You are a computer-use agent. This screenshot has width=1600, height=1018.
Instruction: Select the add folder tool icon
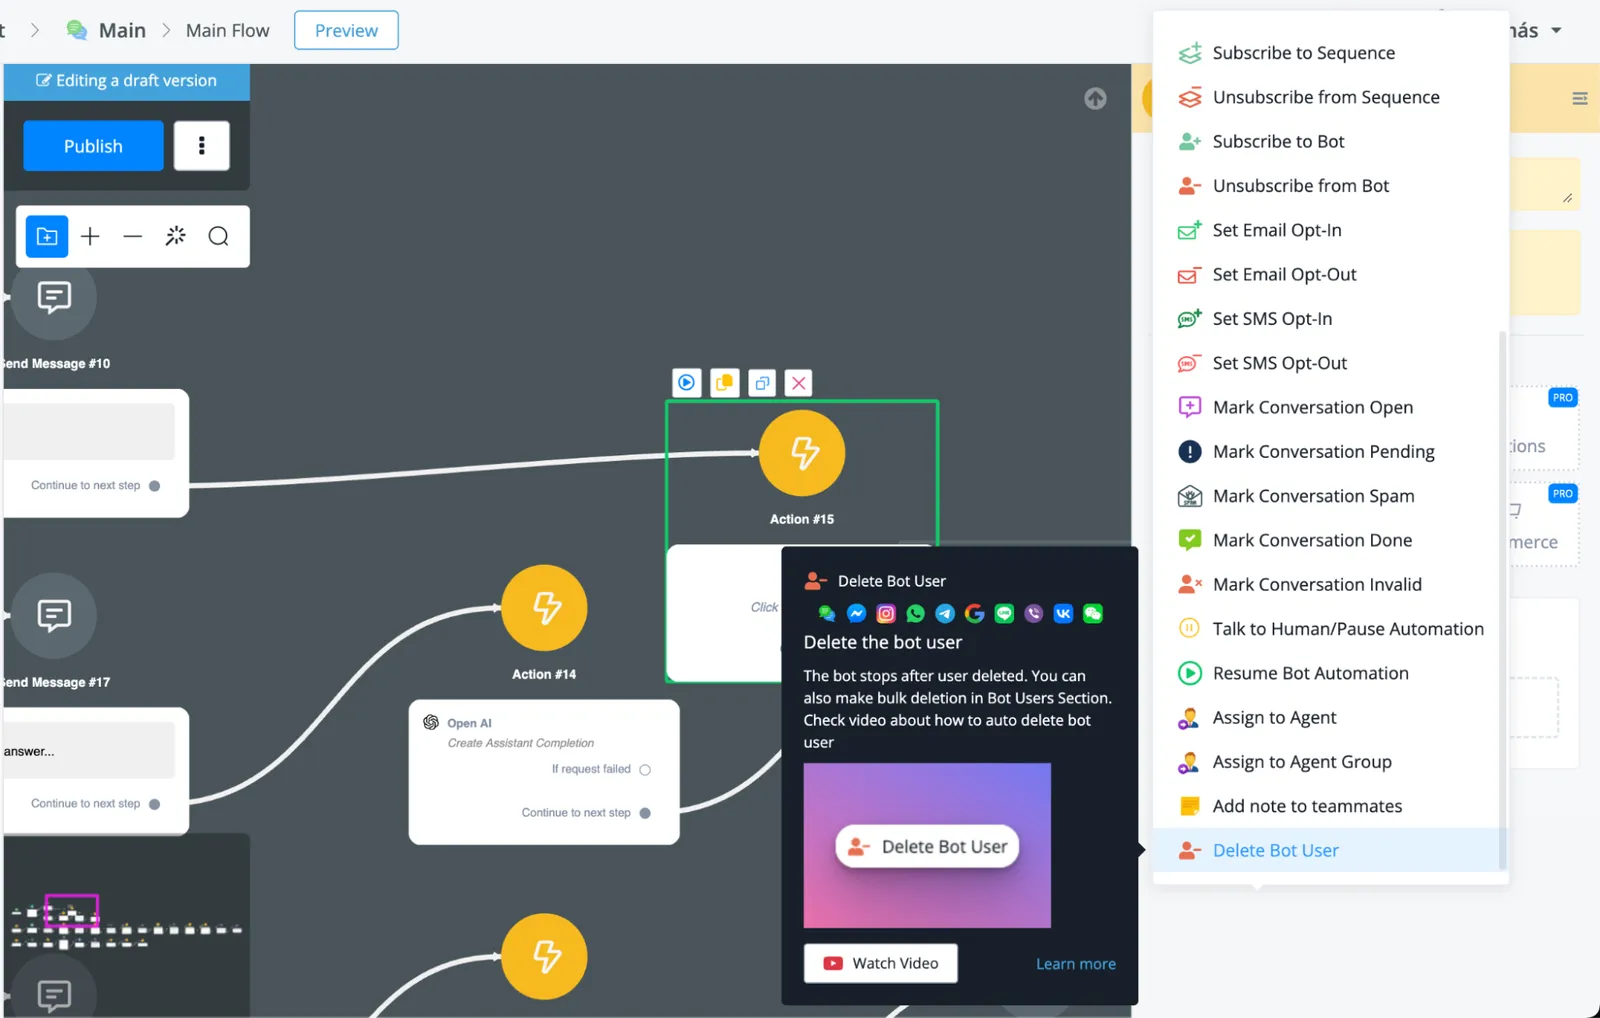[47, 237]
